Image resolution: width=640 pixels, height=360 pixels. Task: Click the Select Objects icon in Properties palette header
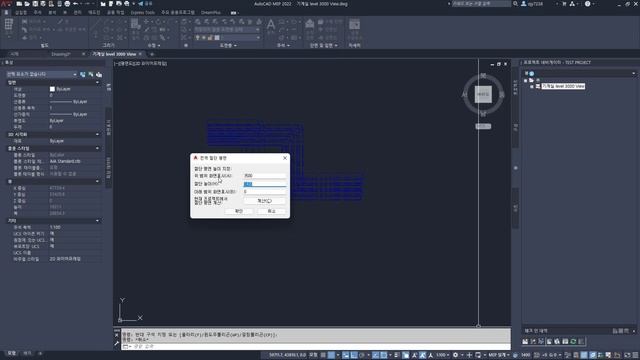pos(91,74)
